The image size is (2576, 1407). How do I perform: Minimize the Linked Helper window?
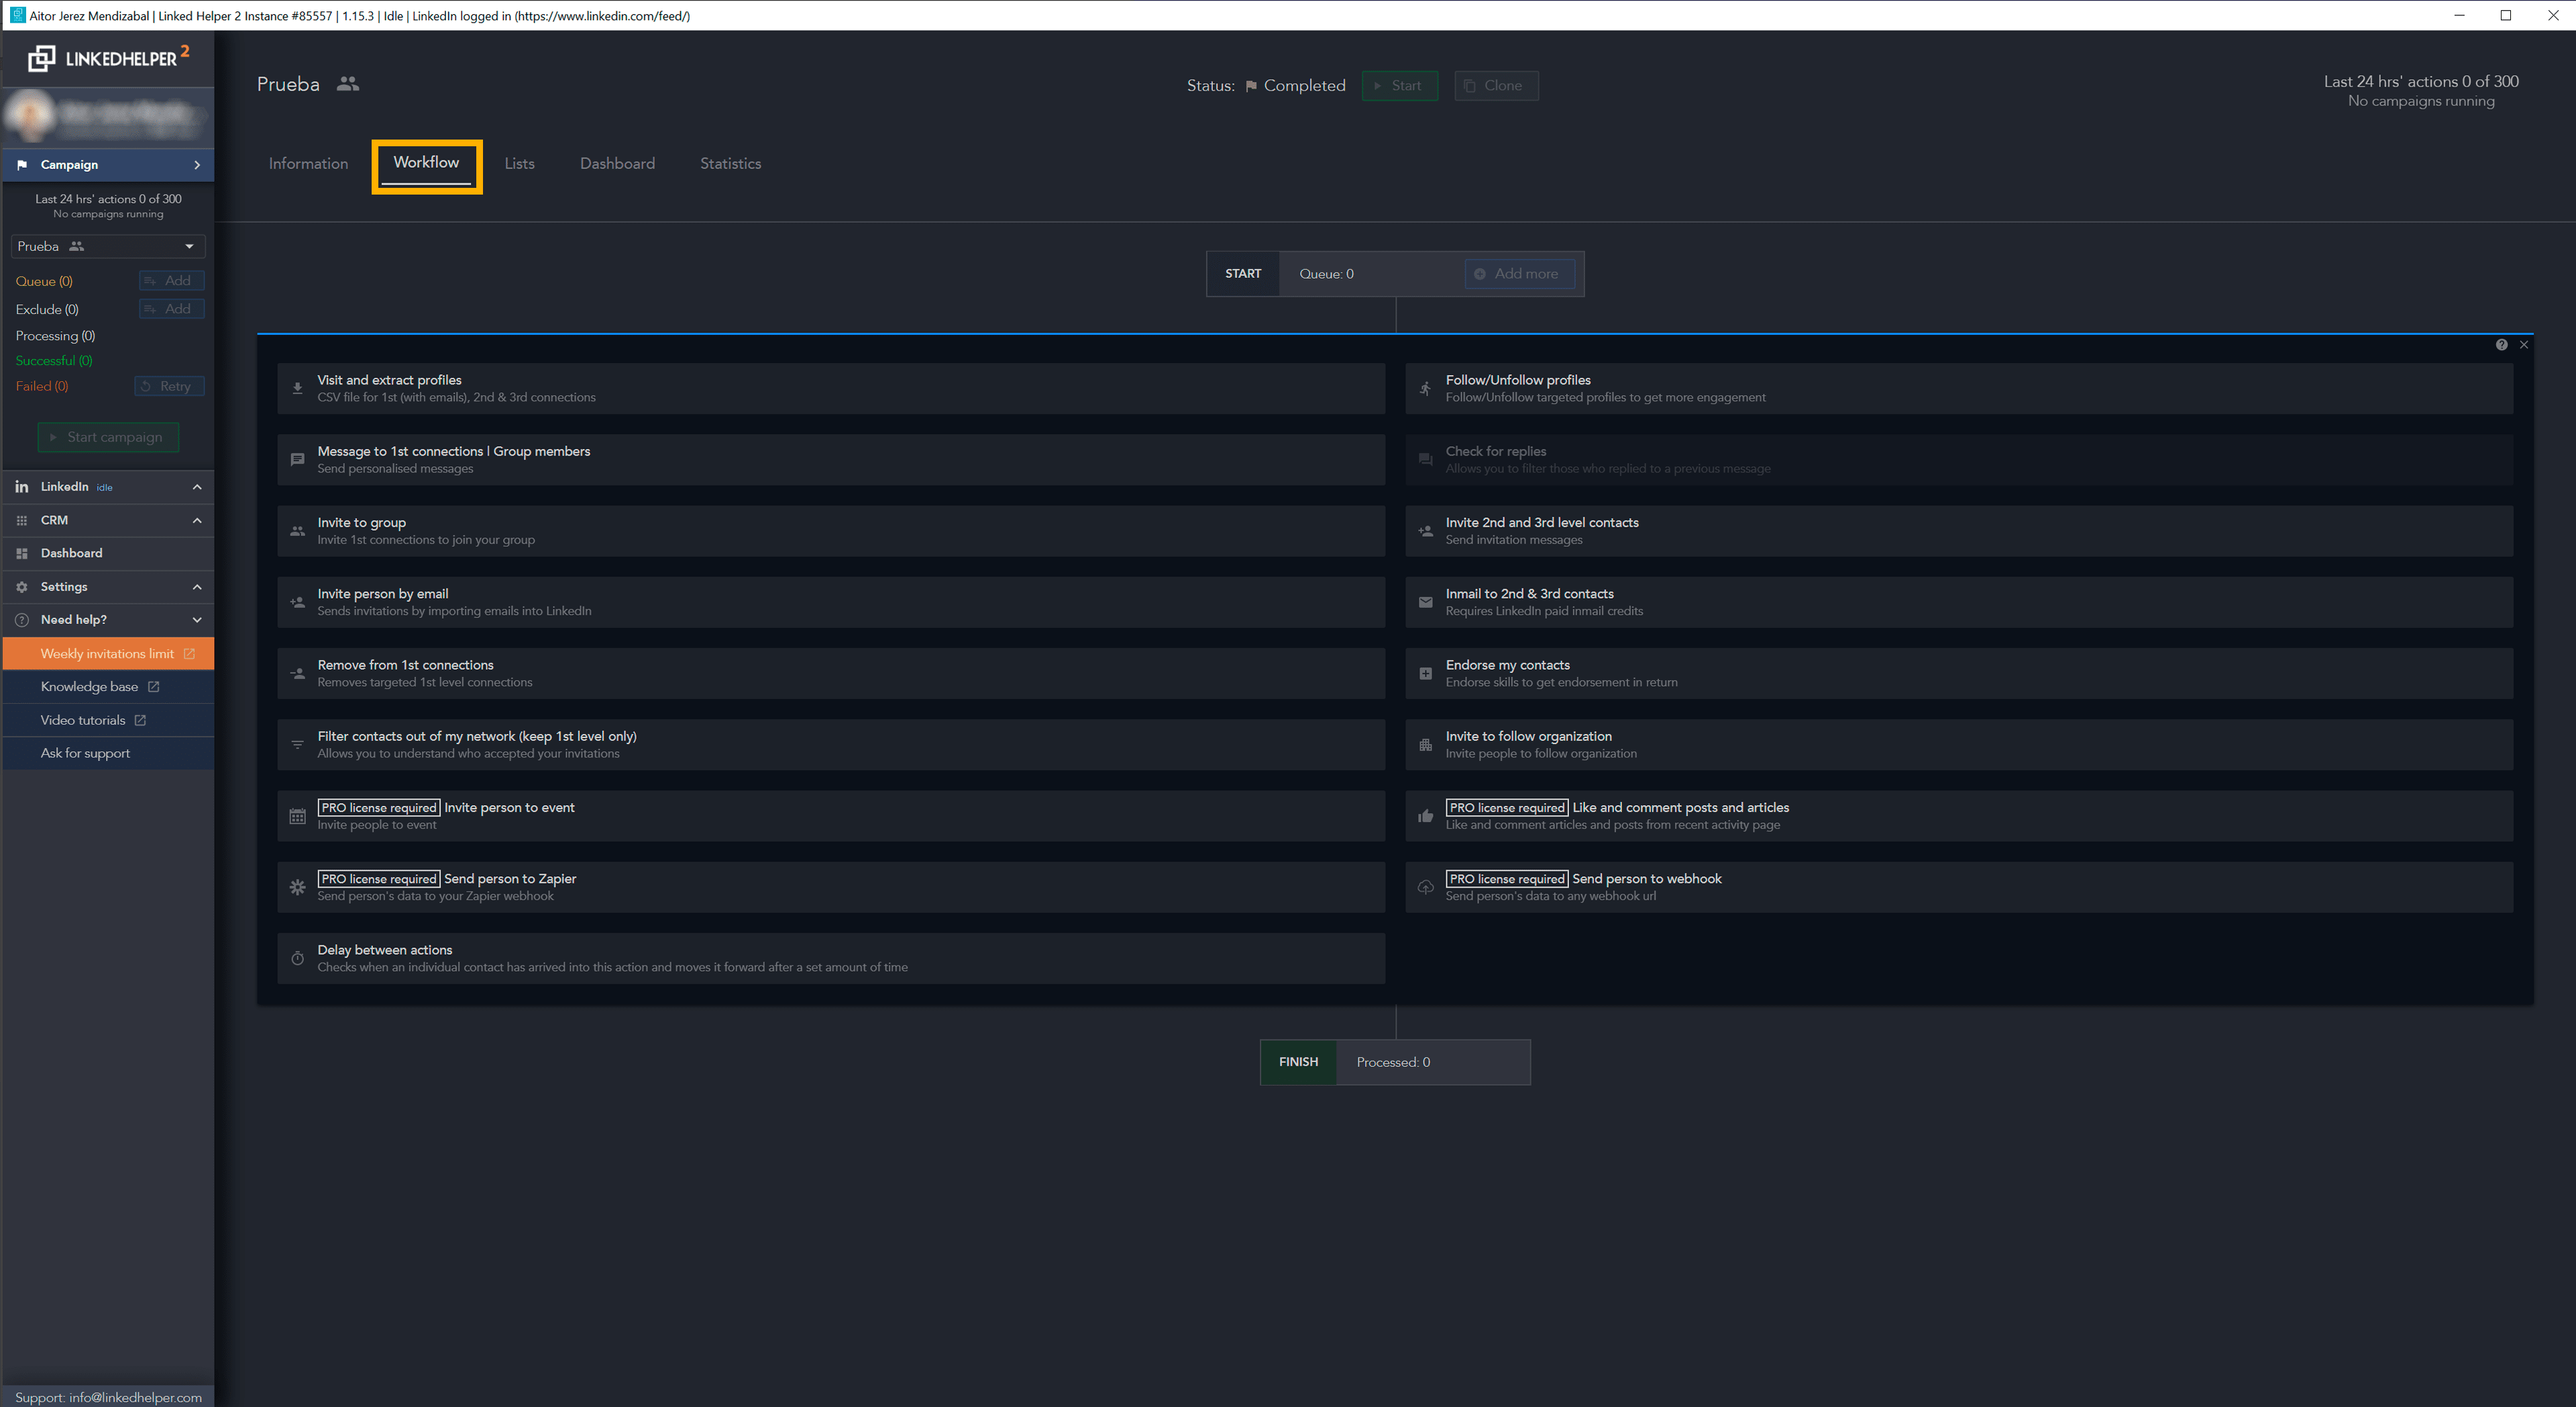click(2459, 15)
